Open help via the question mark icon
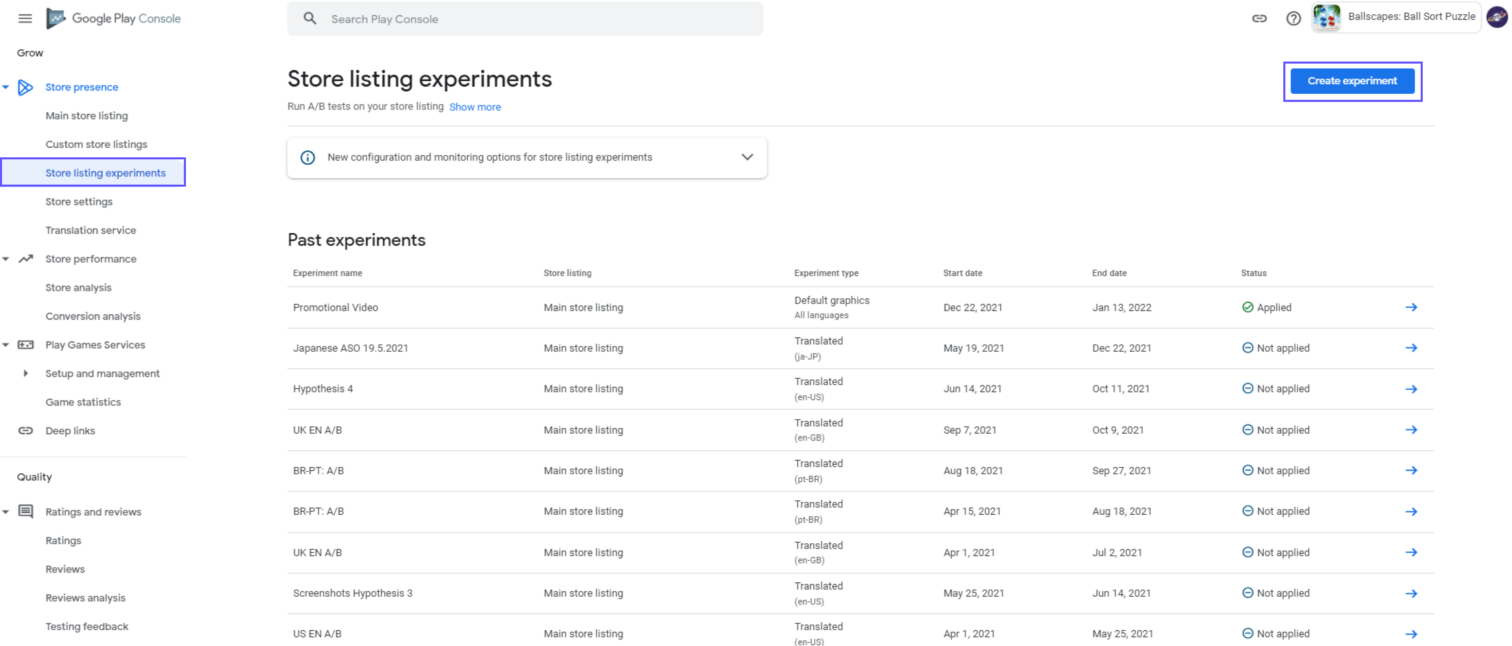The width and height of the screenshot is (1512, 646). coord(1293,18)
